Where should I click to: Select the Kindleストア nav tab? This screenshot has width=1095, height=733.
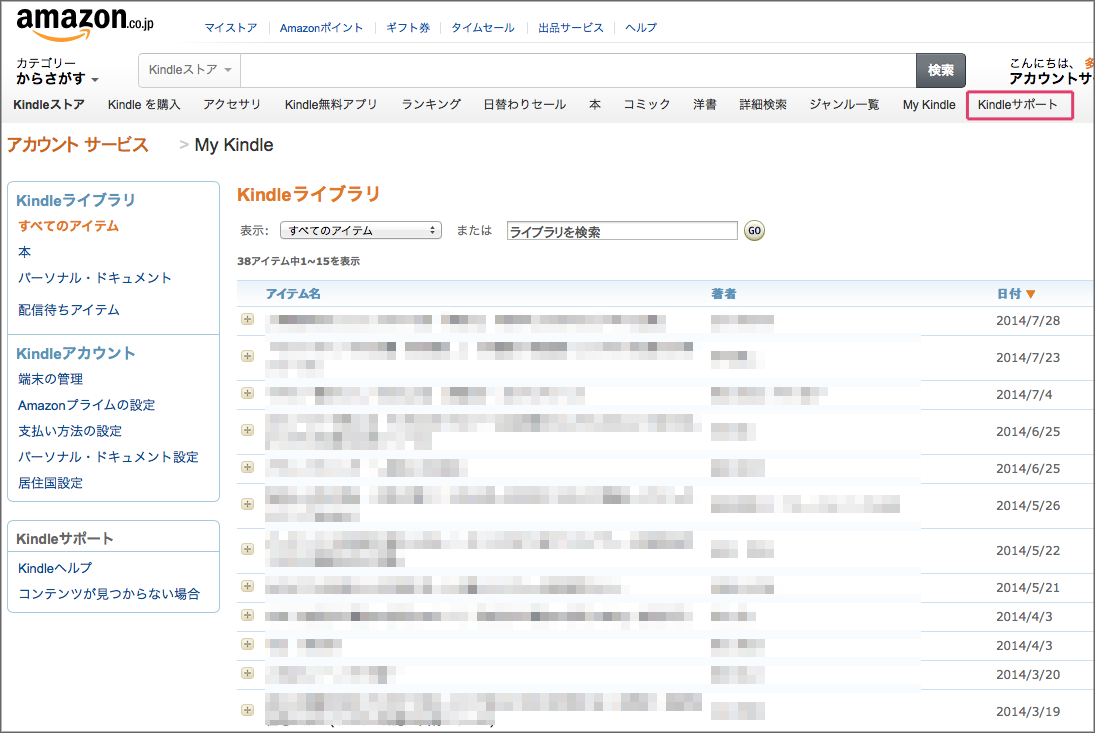pos(49,105)
